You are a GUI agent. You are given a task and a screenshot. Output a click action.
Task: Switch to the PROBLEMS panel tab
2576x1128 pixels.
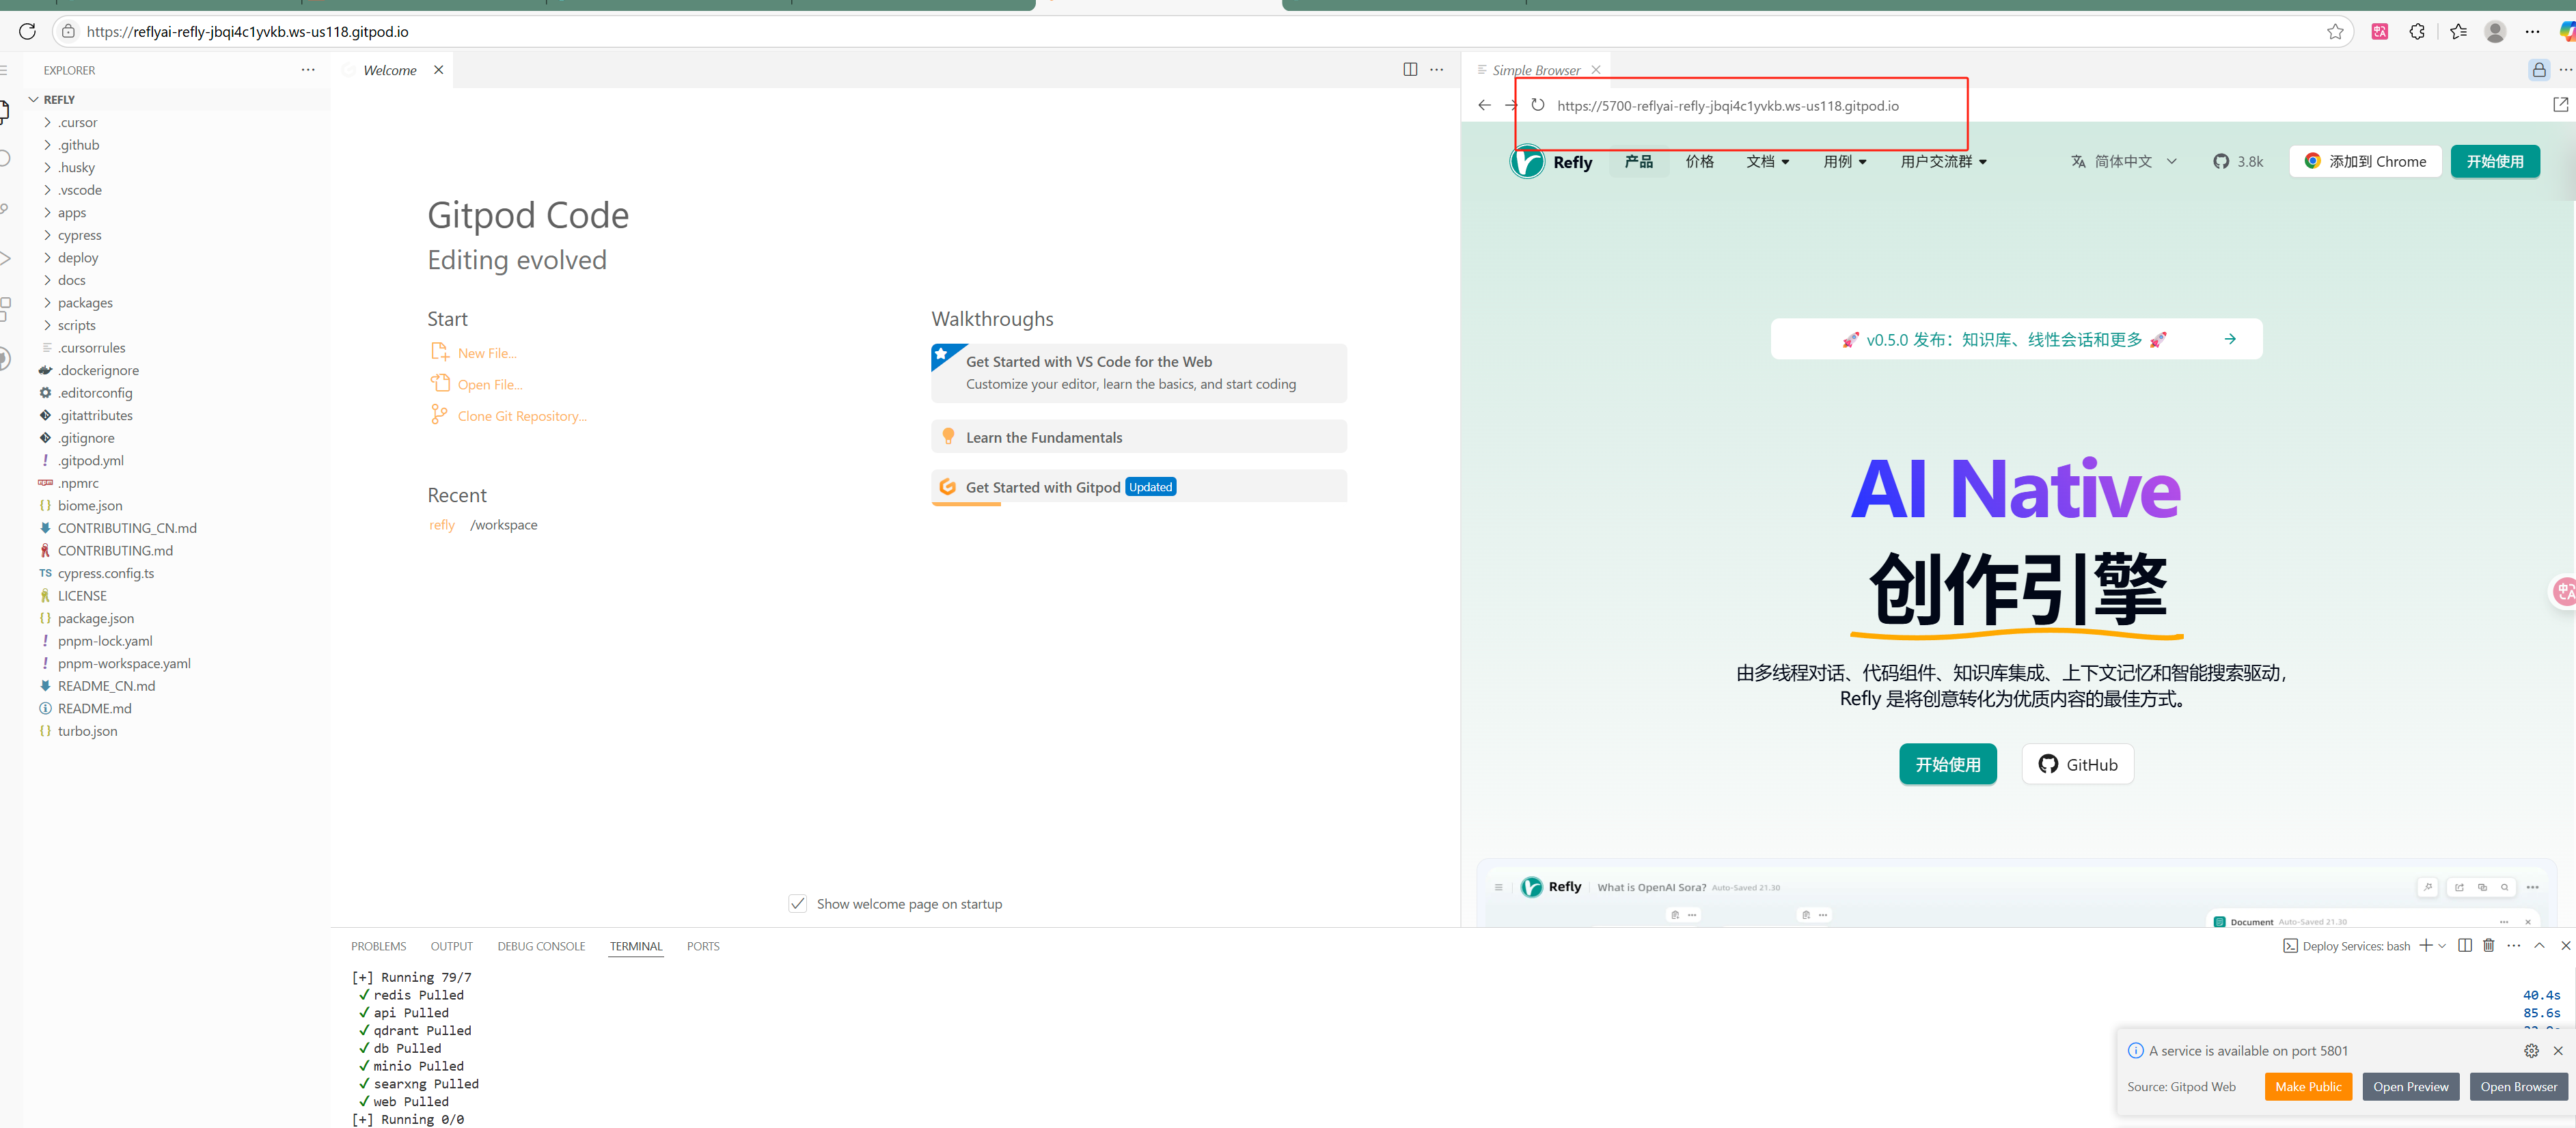pos(378,946)
